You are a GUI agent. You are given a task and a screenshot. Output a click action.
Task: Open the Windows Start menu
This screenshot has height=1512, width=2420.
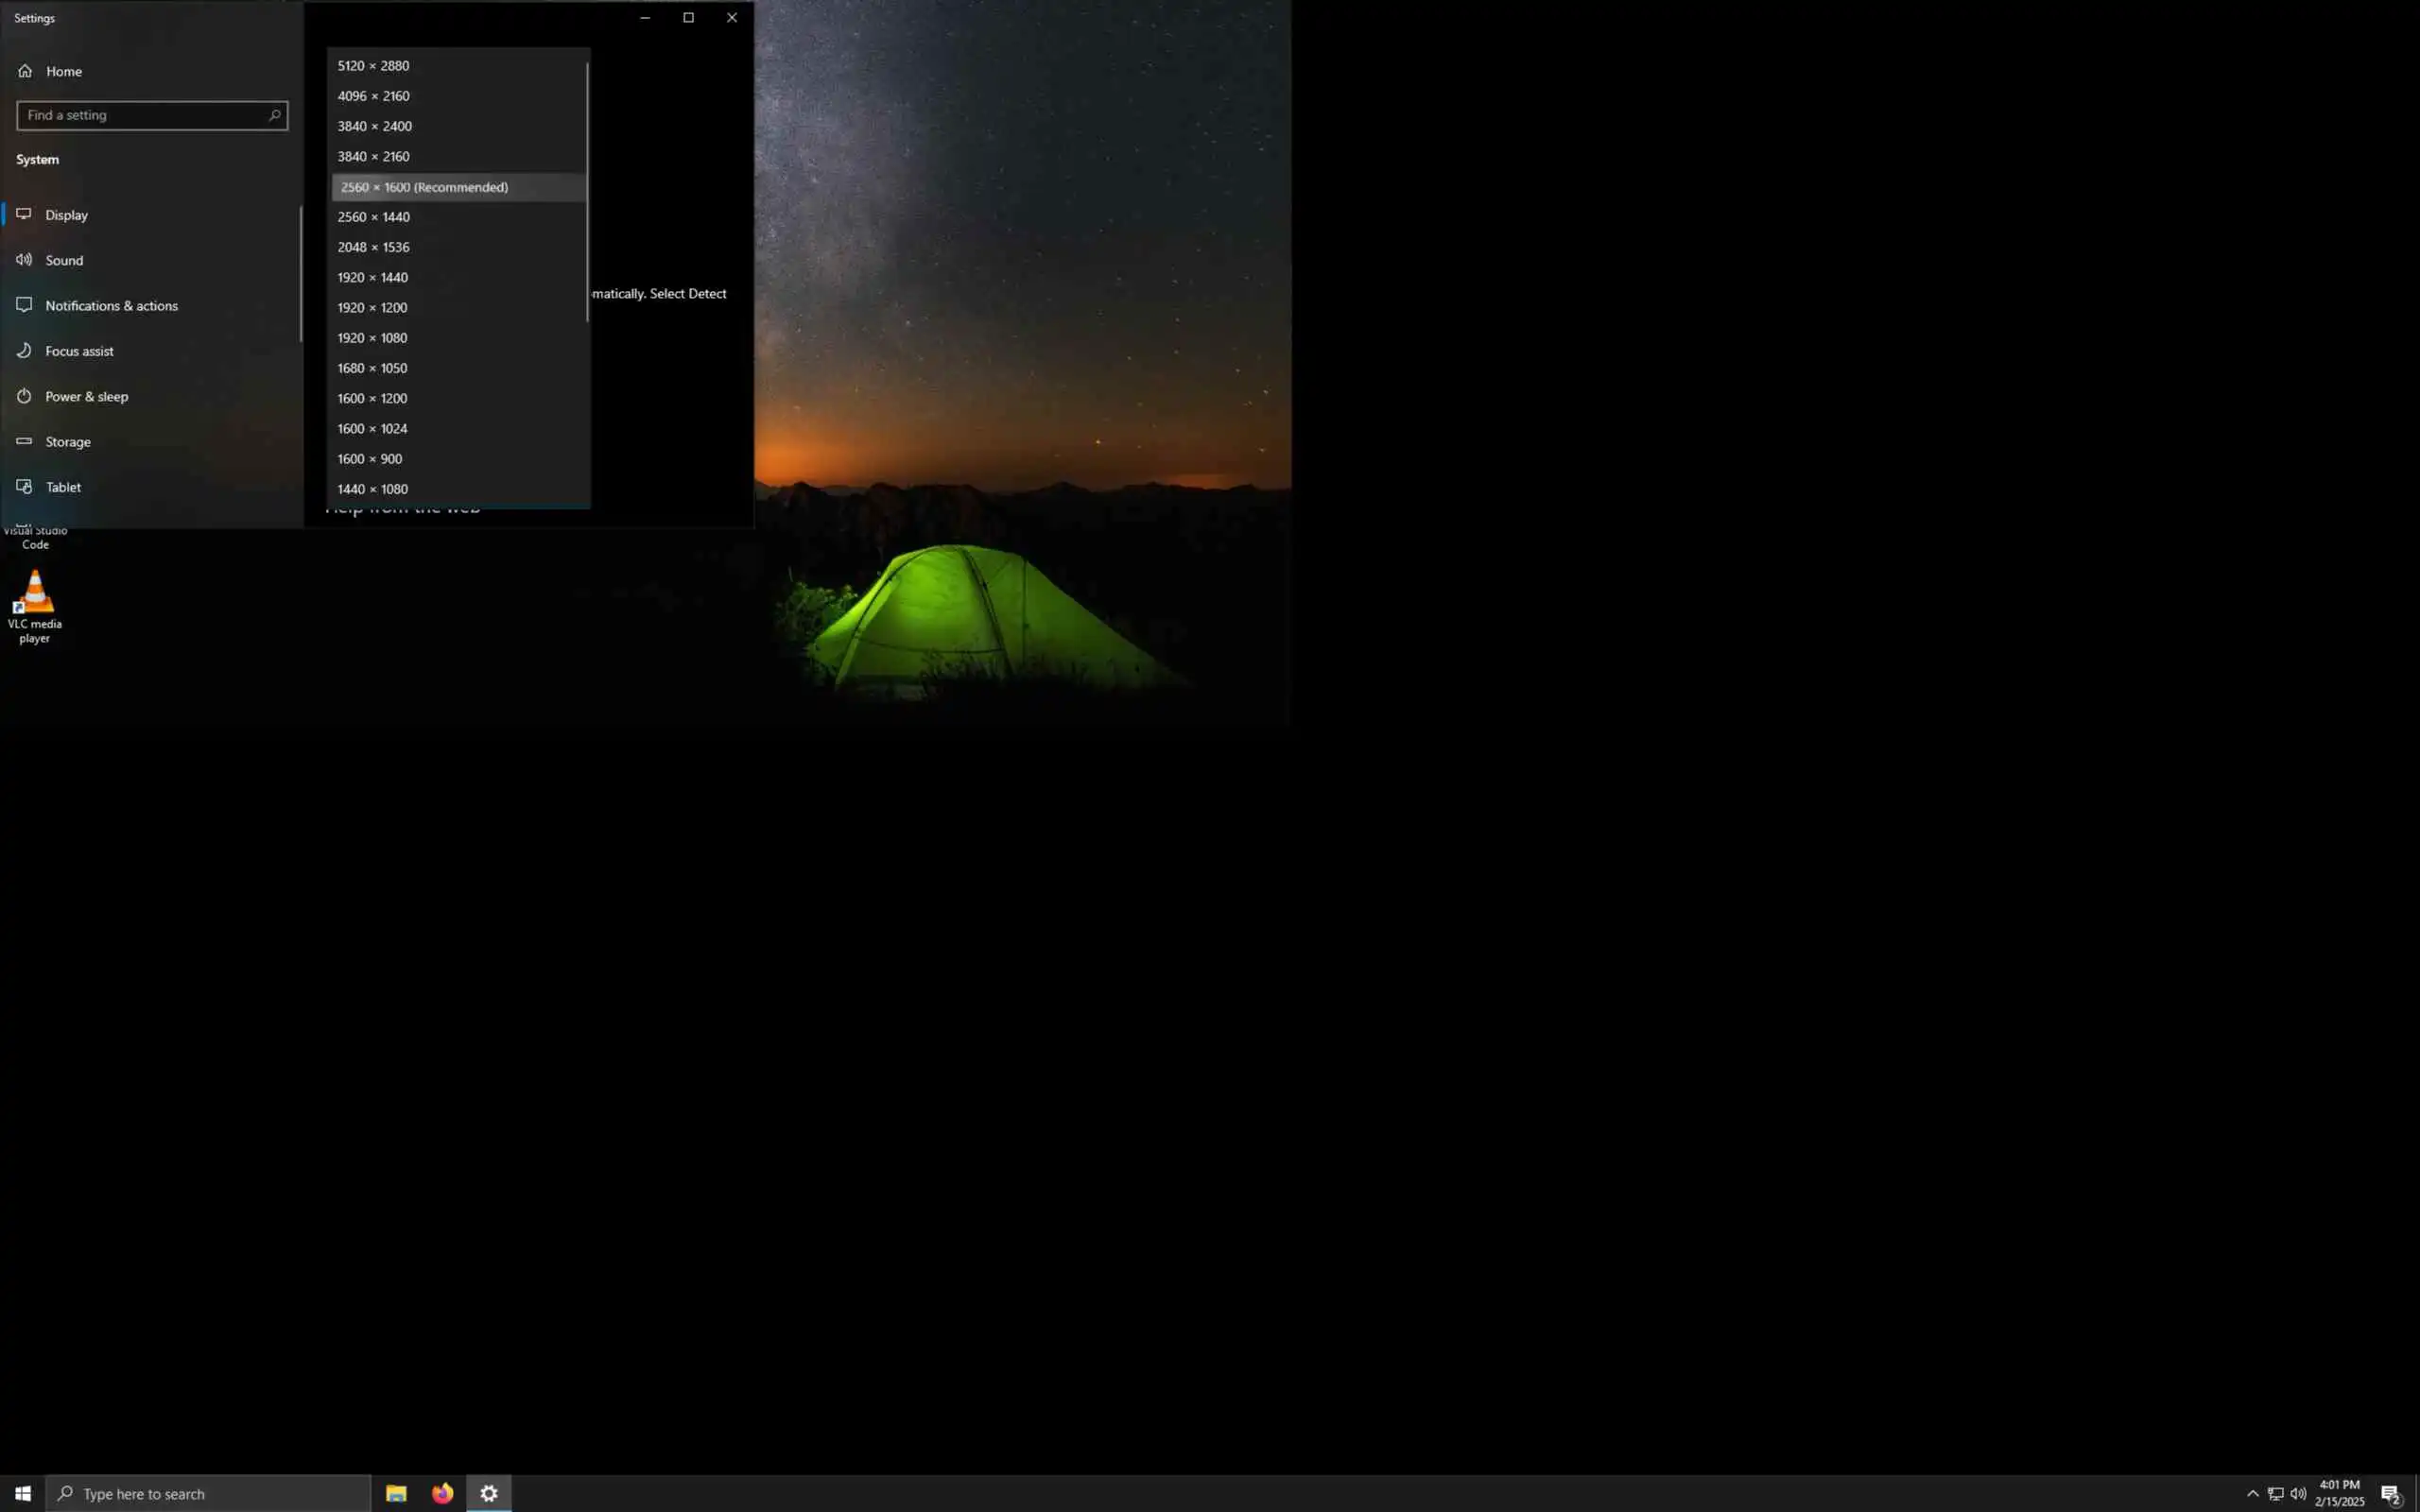pyautogui.click(x=22, y=1493)
